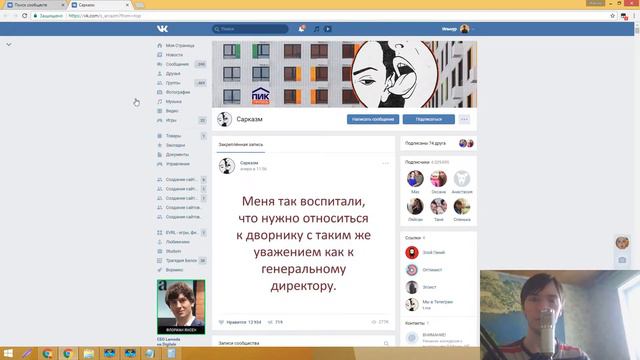Open Управление in the left menu

click(x=178, y=164)
